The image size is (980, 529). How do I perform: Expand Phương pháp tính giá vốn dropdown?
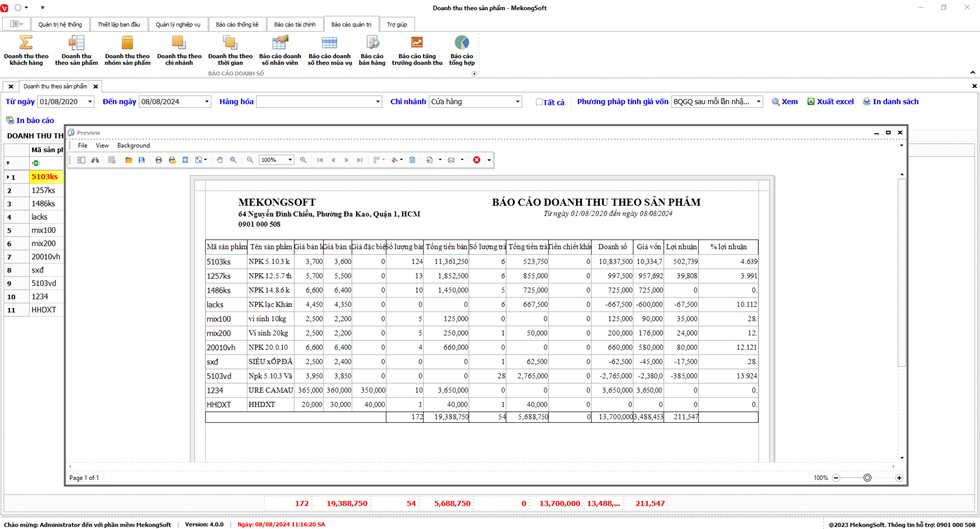(x=759, y=102)
